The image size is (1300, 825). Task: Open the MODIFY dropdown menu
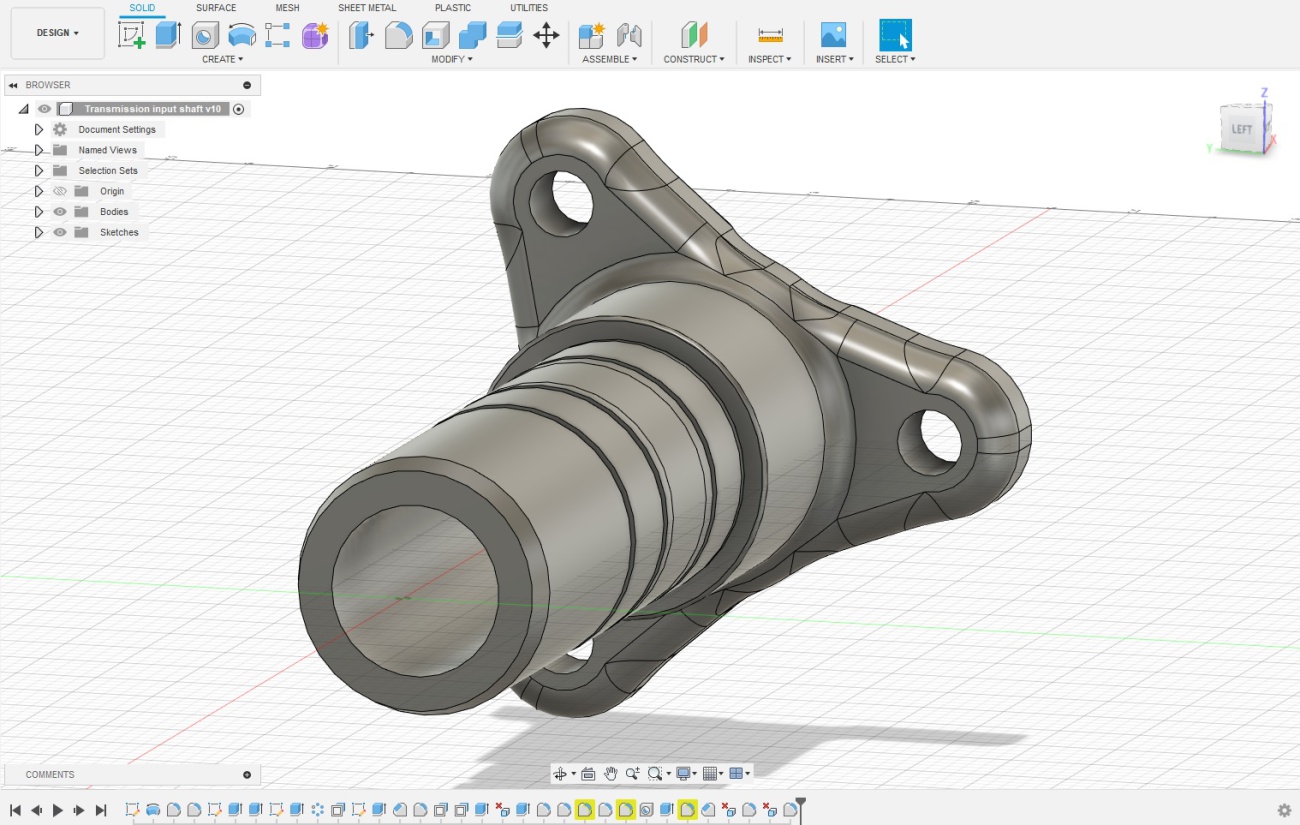(452, 59)
